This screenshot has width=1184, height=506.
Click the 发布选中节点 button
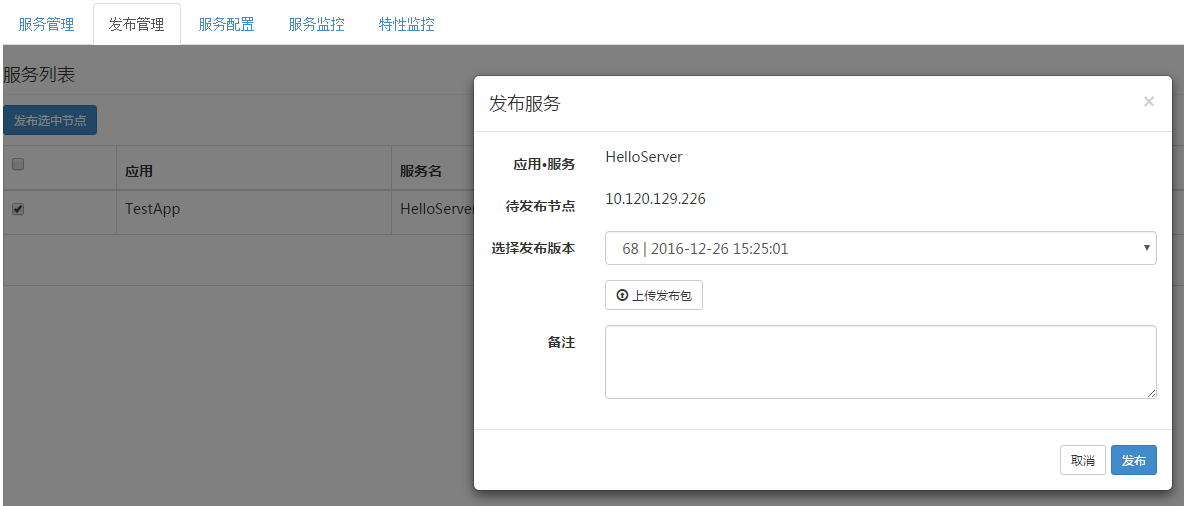coord(50,120)
